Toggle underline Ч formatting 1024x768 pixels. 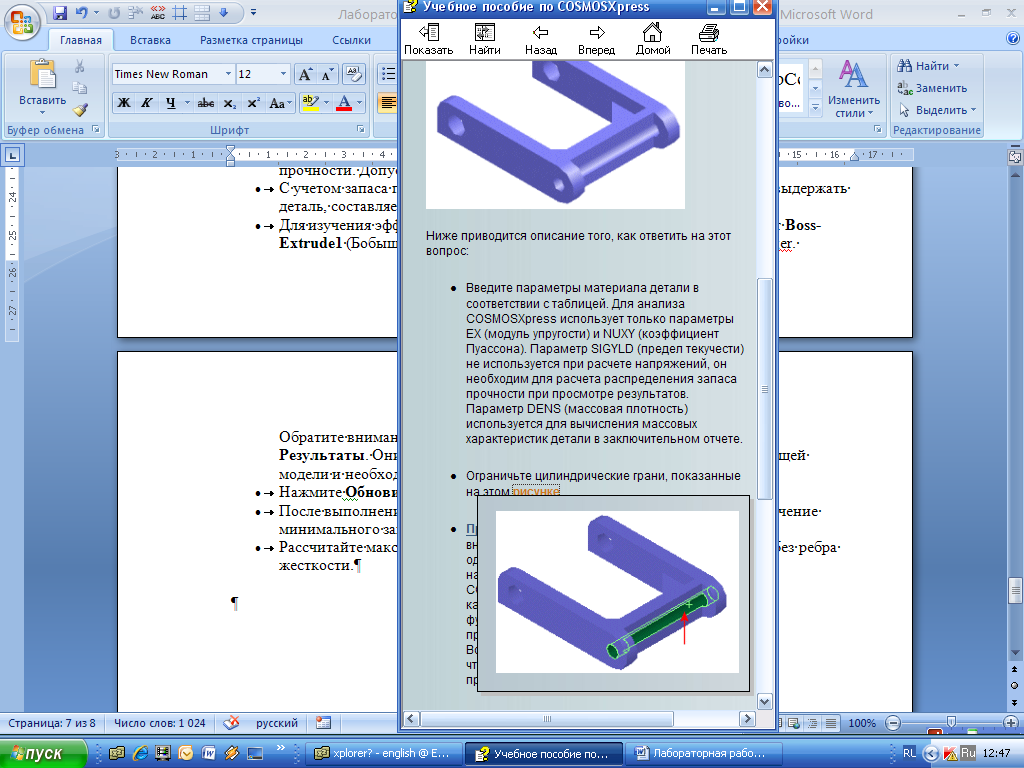click(170, 103)
